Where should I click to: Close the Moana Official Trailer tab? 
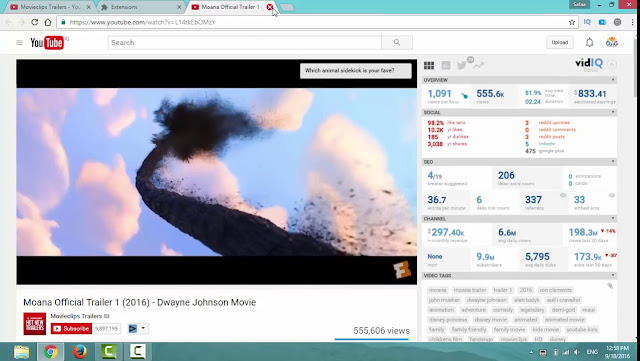[x=270, y=7]
